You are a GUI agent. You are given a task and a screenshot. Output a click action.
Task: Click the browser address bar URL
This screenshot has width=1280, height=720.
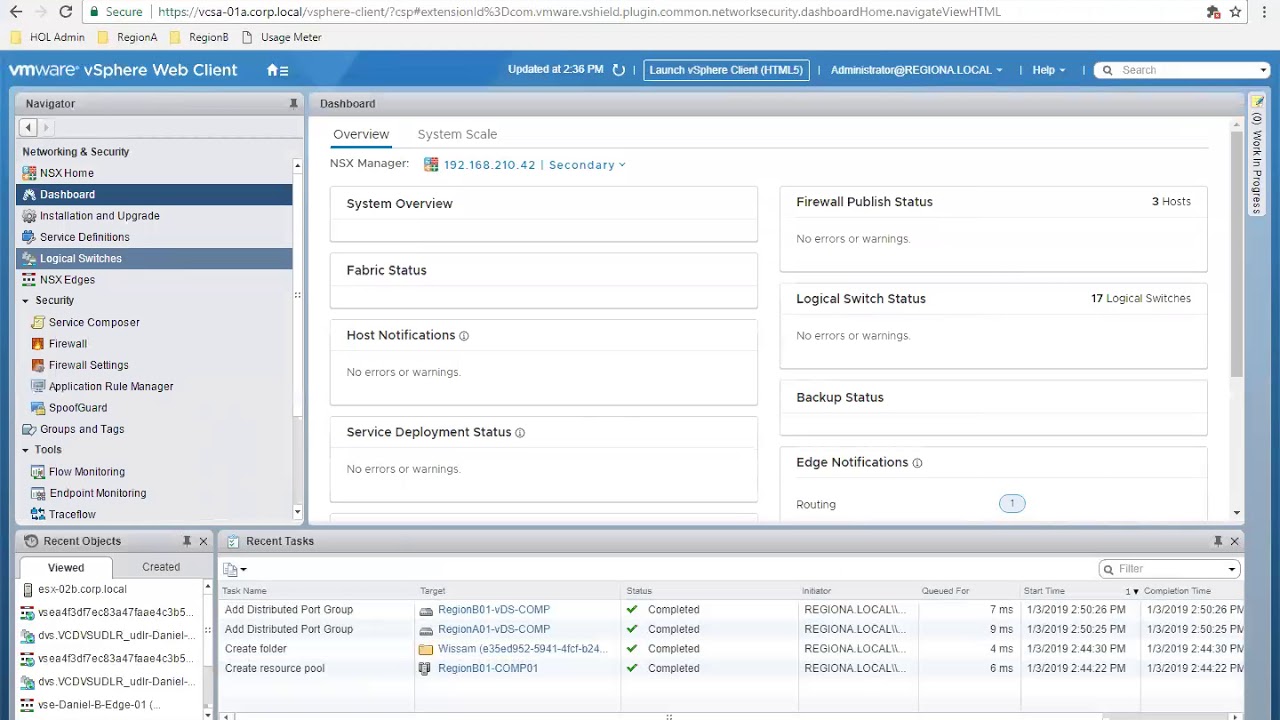click(x=579, y=12)
